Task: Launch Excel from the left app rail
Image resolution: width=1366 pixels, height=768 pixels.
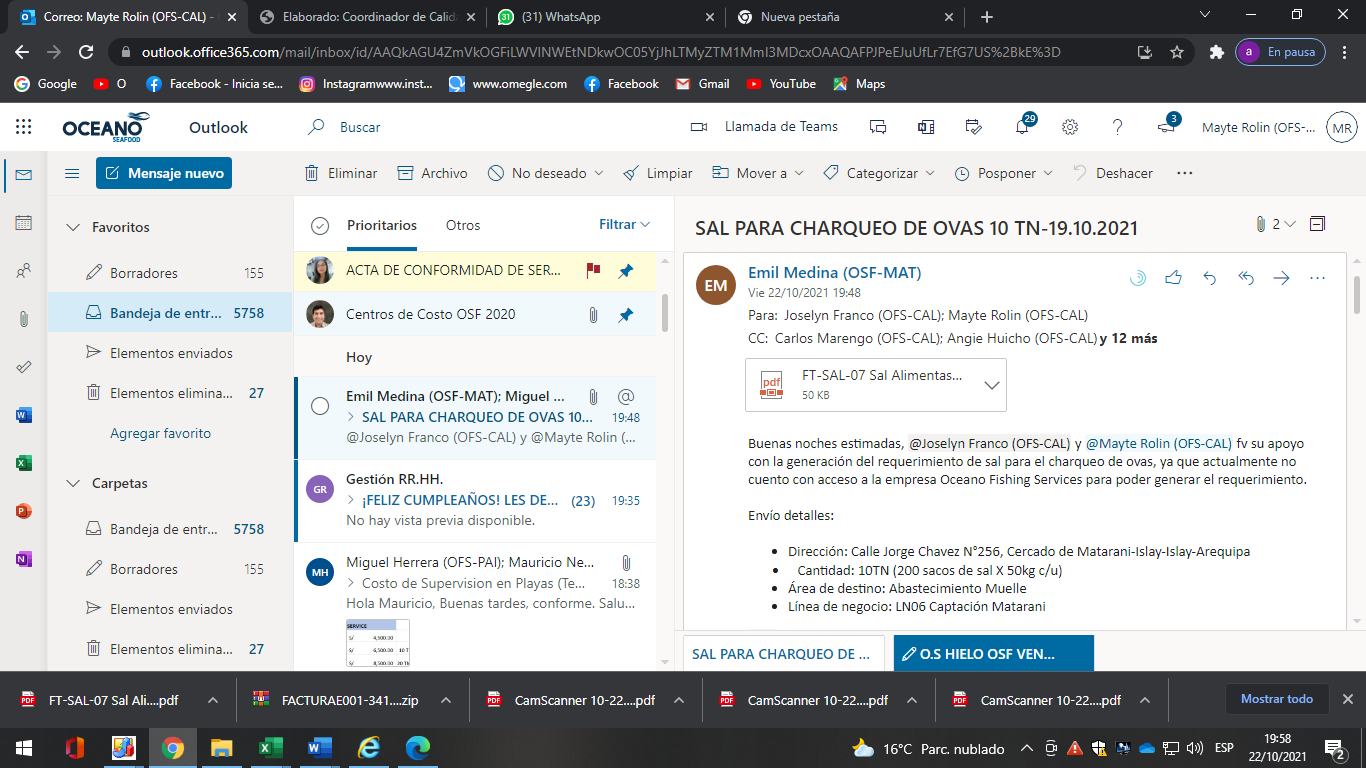Action: click(24, 463)
